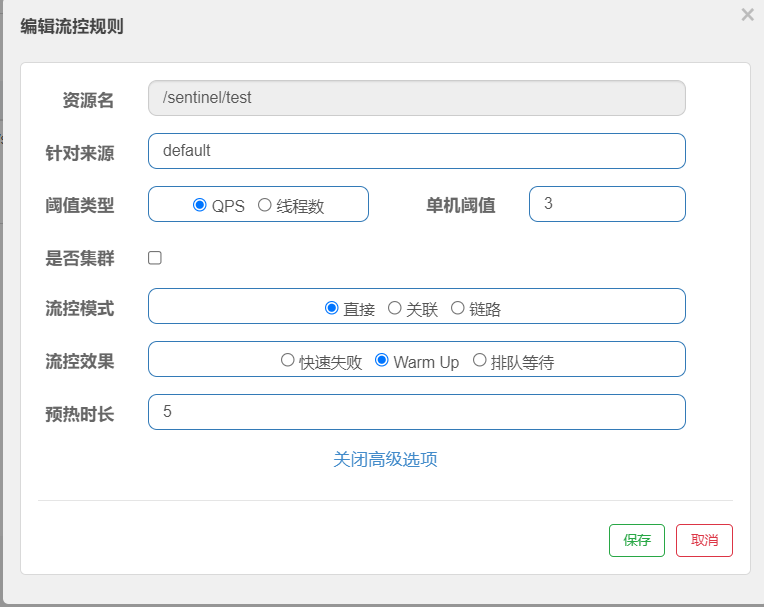This screenshot has width=764, height=607.
Task: Choose 关联 flow control mode
Action: pyautogui.click(x=395, y=308)
